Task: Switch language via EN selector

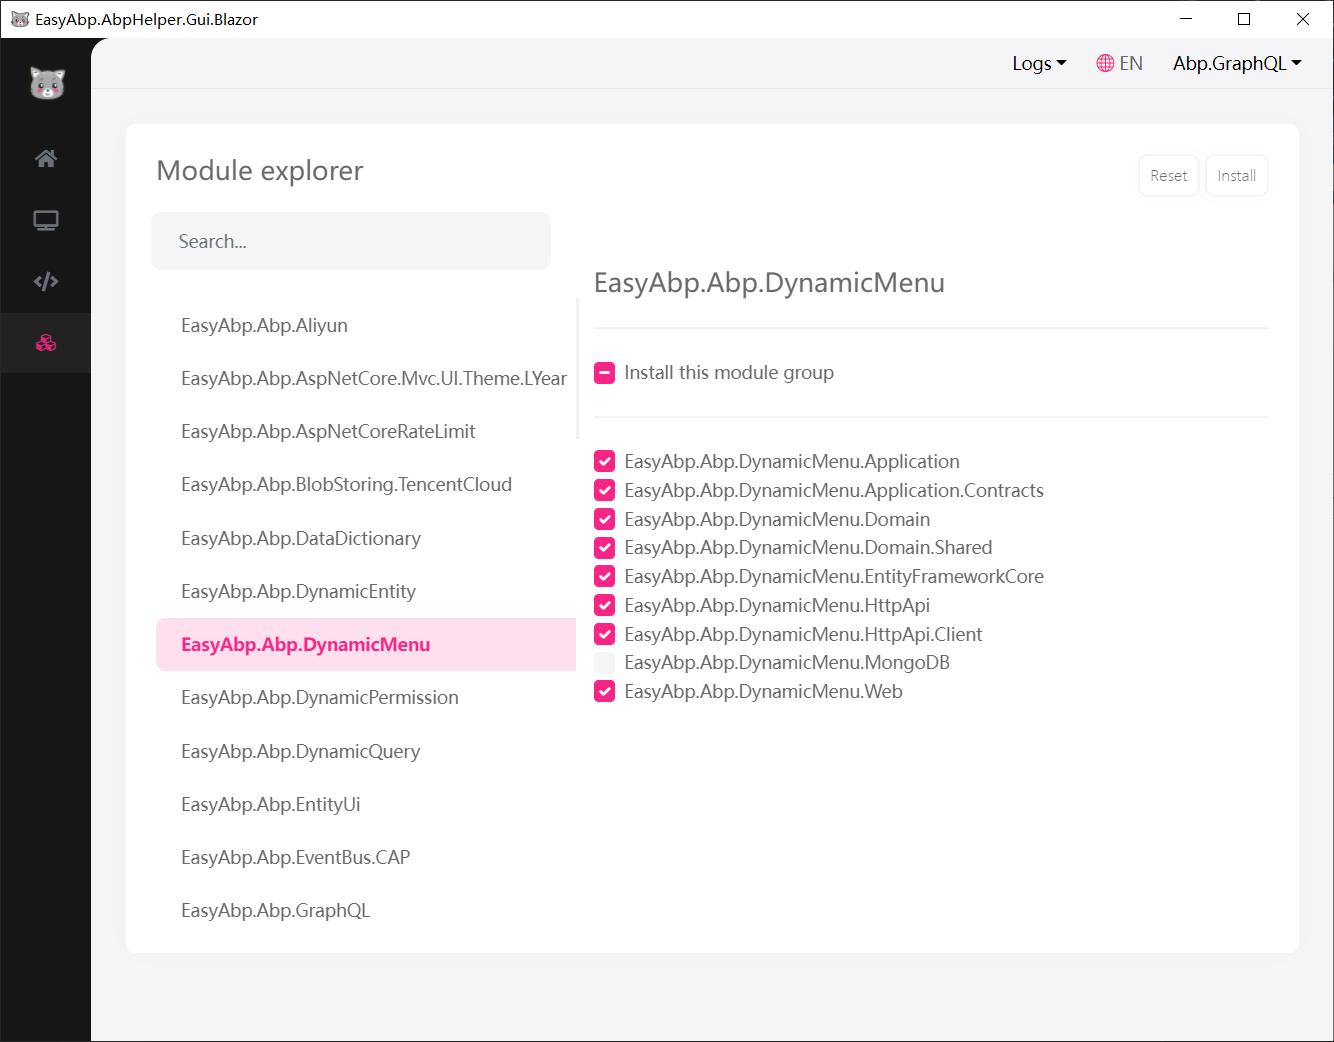Action: (x=1119, y=63)
